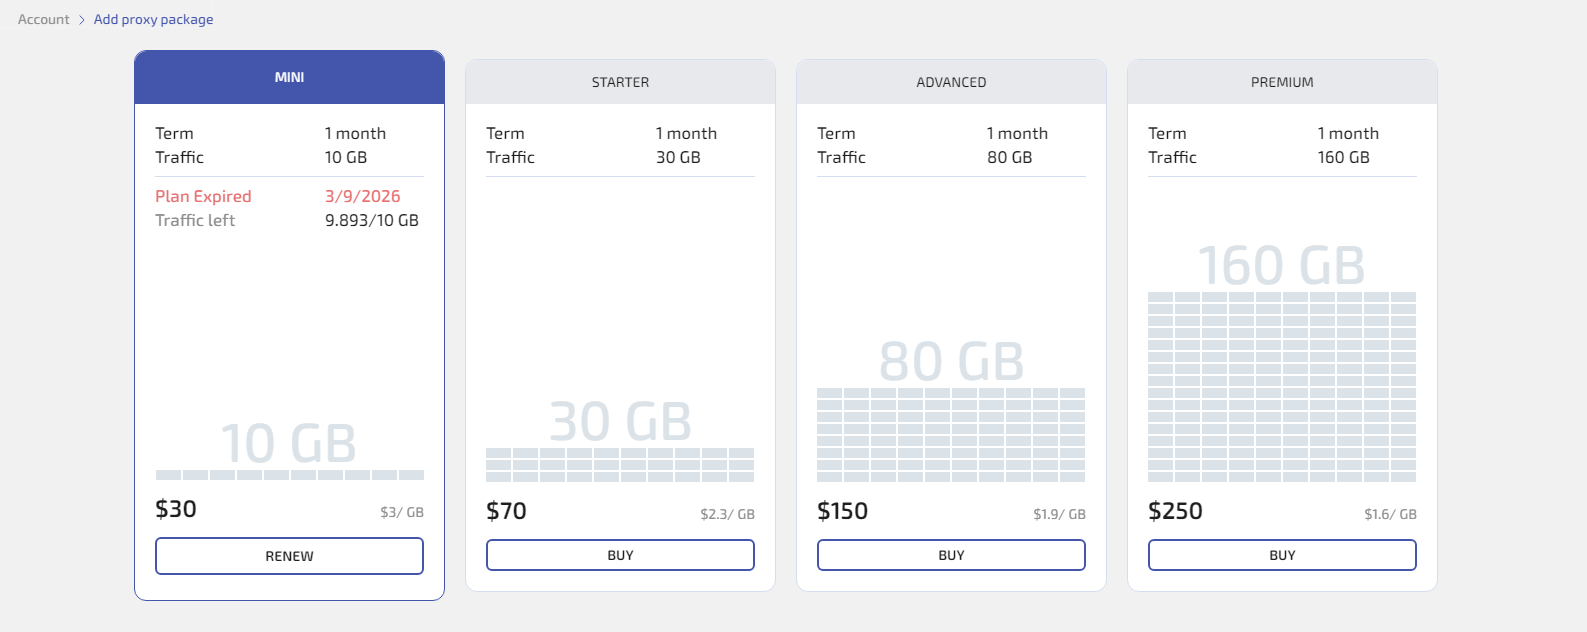Click the 10 GB traffic bar graphic
Image resolution: width=1587 pixels, height=632 pixels.
pyautogui.click(x=289, y=474)
